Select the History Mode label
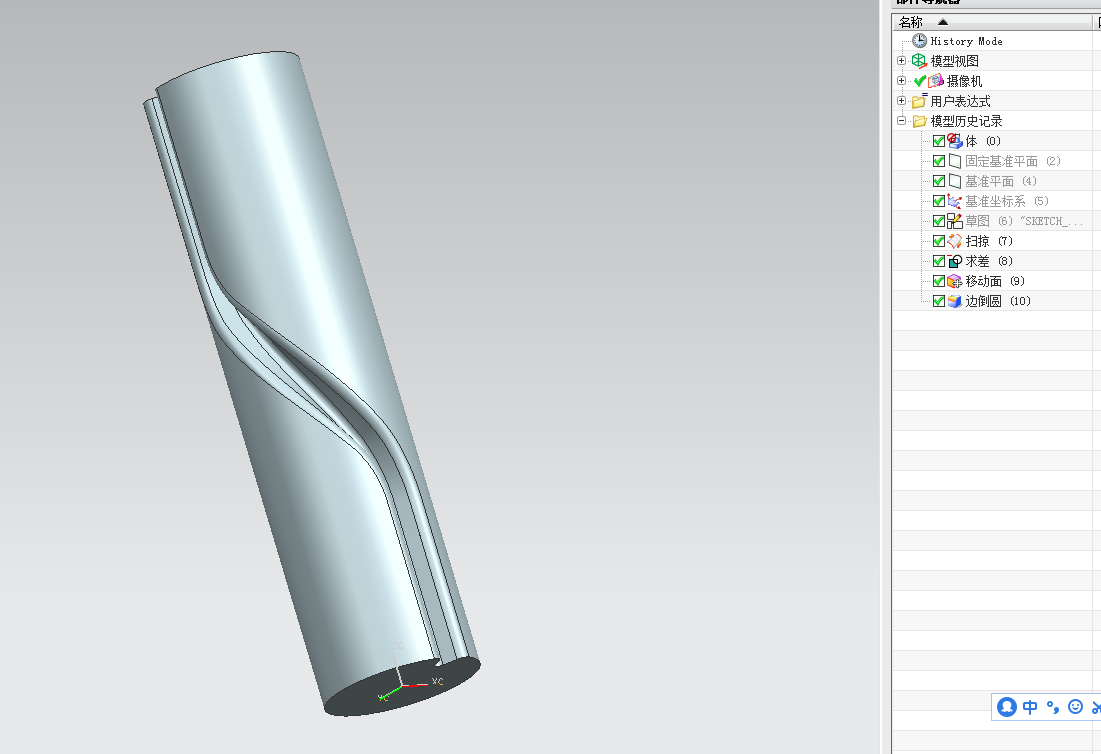The height and width of the screenshot is (754, 1101). click(x=966, y=41)
